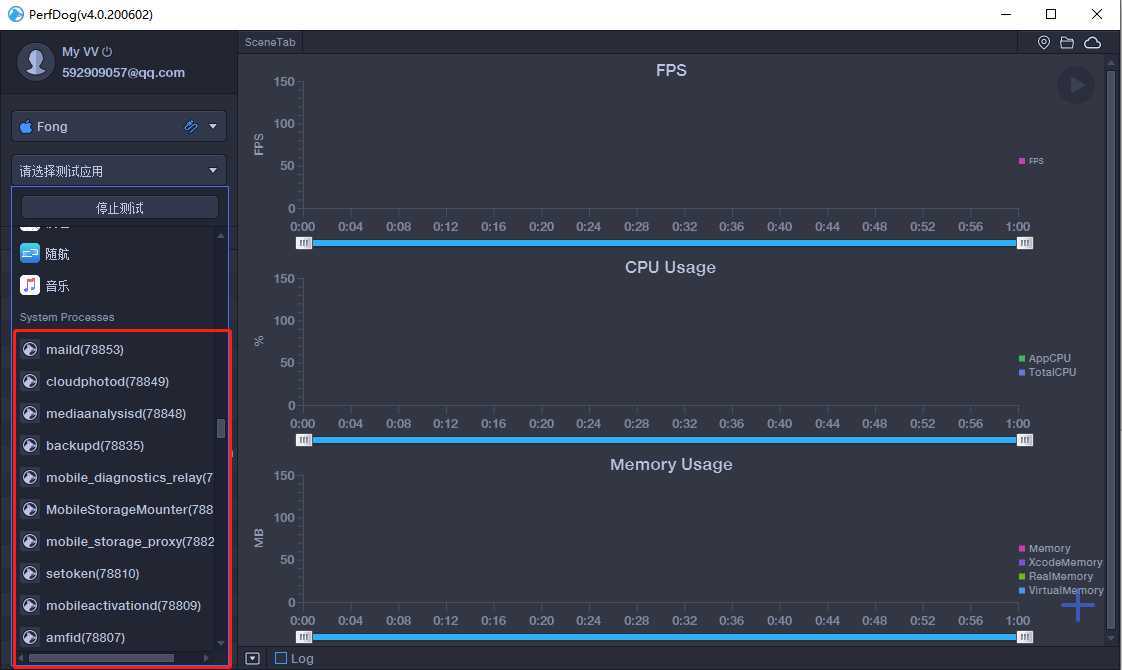Click the power icon next to My VV
Viewport: 1122px width, 670px height.
(x=107, y=52)
